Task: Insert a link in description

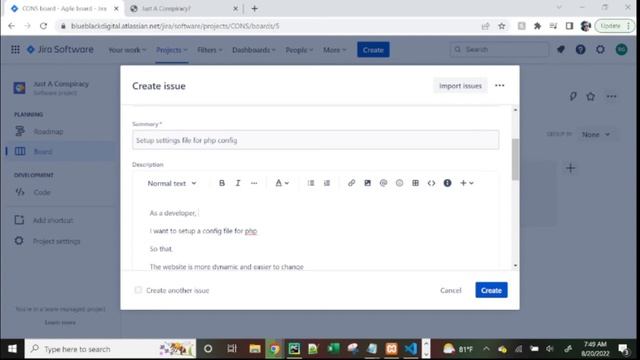Action: click(x=351, y=183)
